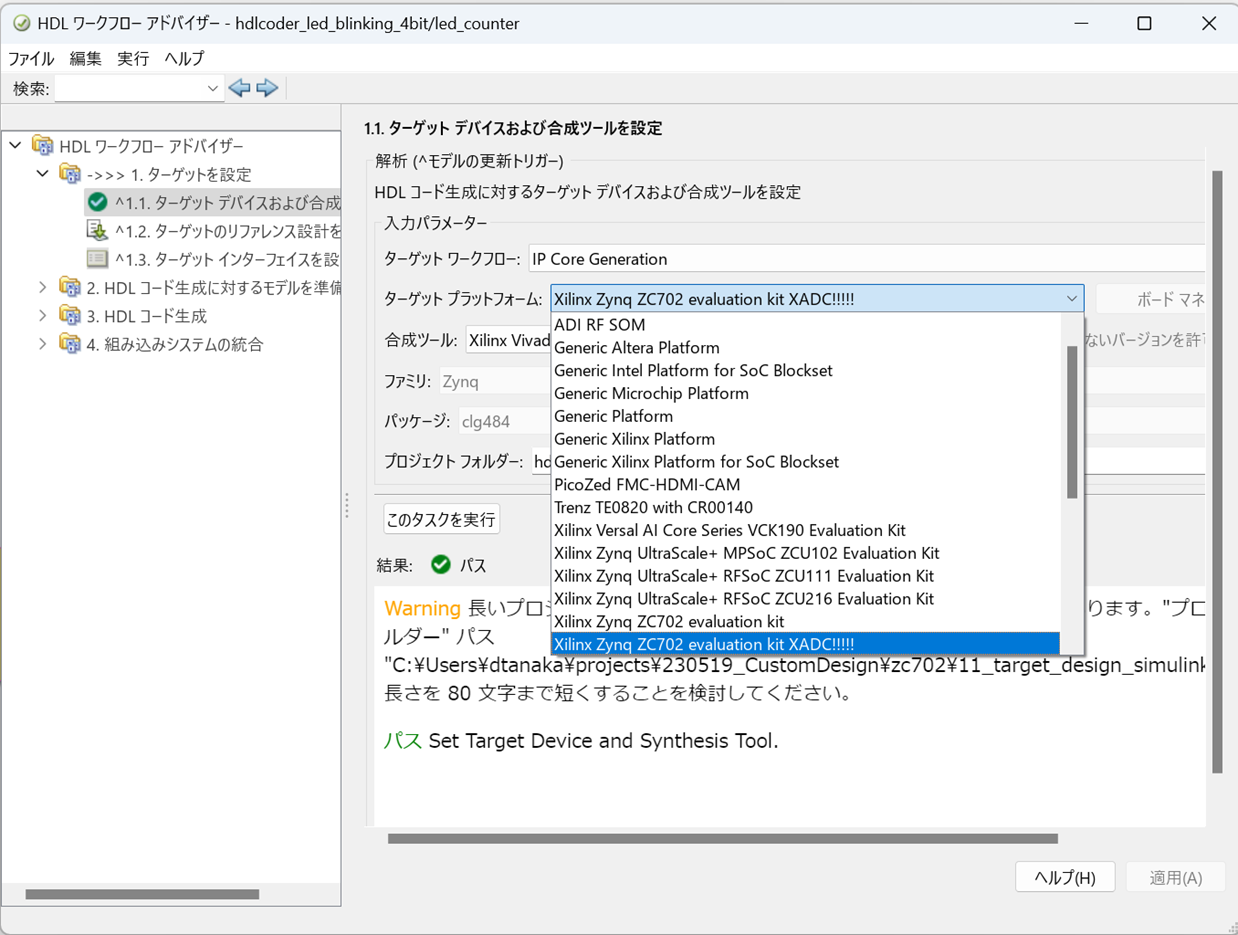Screen dimensions: 1238x935
Task: Click the search input field
Action: coord(129,88)
